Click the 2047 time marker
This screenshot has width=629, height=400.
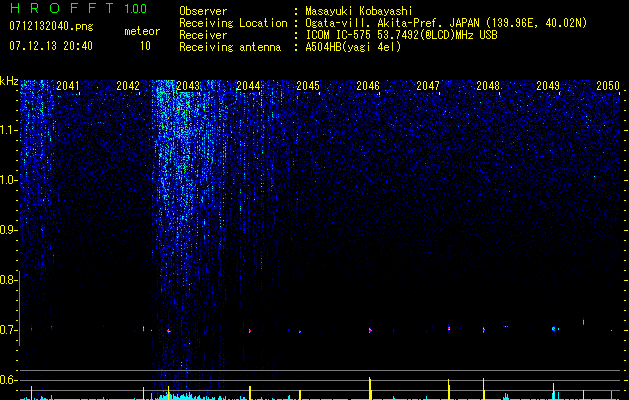[428, 85]
